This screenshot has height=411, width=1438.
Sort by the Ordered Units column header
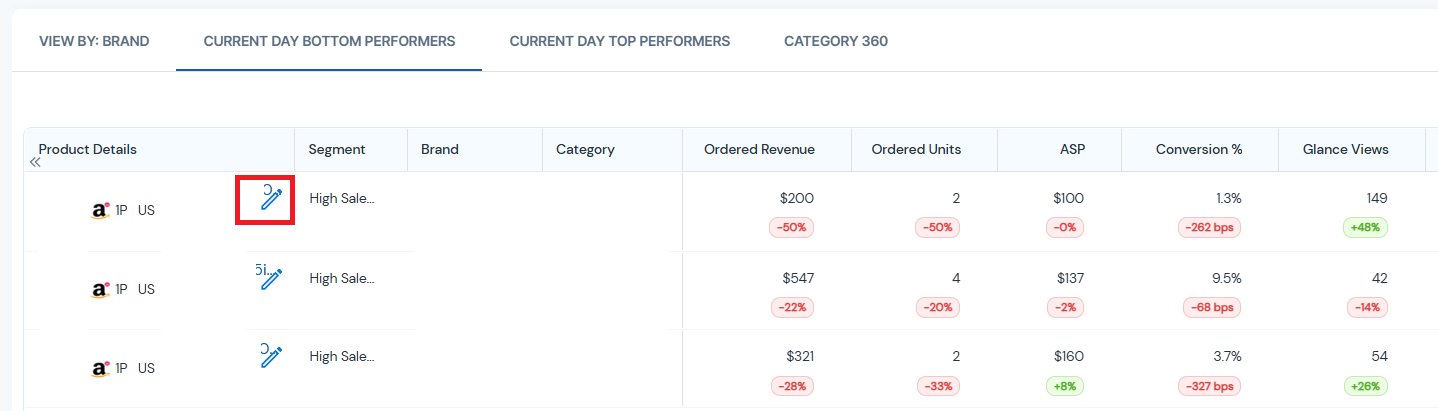click(x=916, y=149)
